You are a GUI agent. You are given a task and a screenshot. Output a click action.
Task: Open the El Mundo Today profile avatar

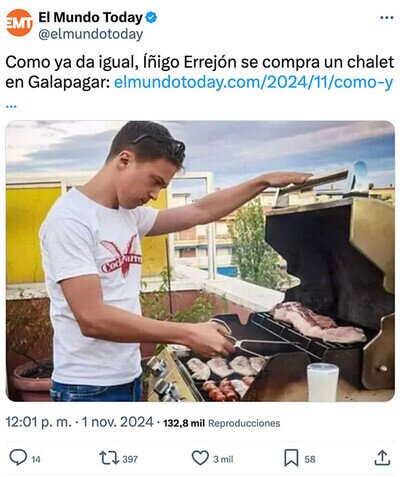click(x=19, y=23)
